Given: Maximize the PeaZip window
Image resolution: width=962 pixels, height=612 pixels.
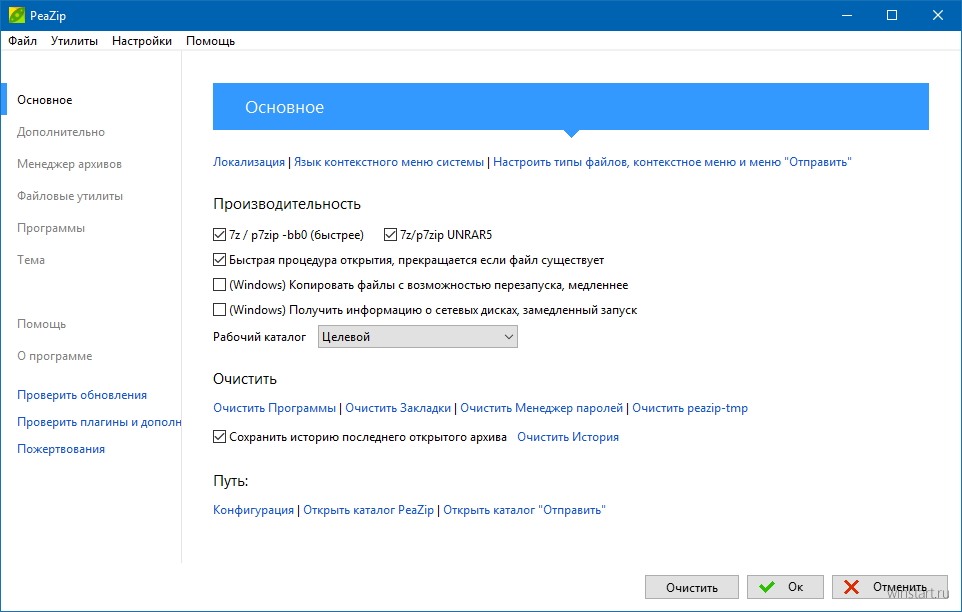Looking at the screenshot, I should coord(892,15).
